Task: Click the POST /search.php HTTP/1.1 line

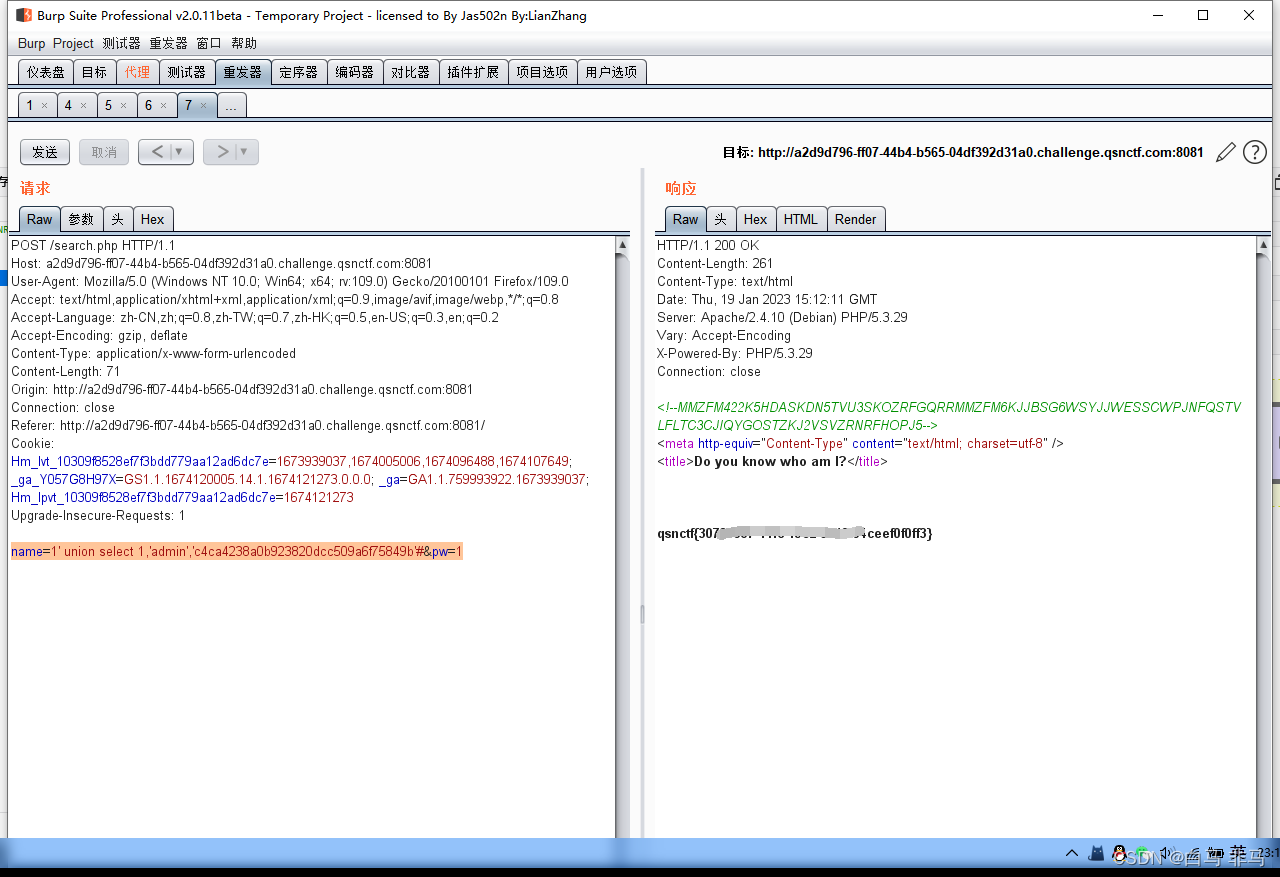Action: pos(93,245)
